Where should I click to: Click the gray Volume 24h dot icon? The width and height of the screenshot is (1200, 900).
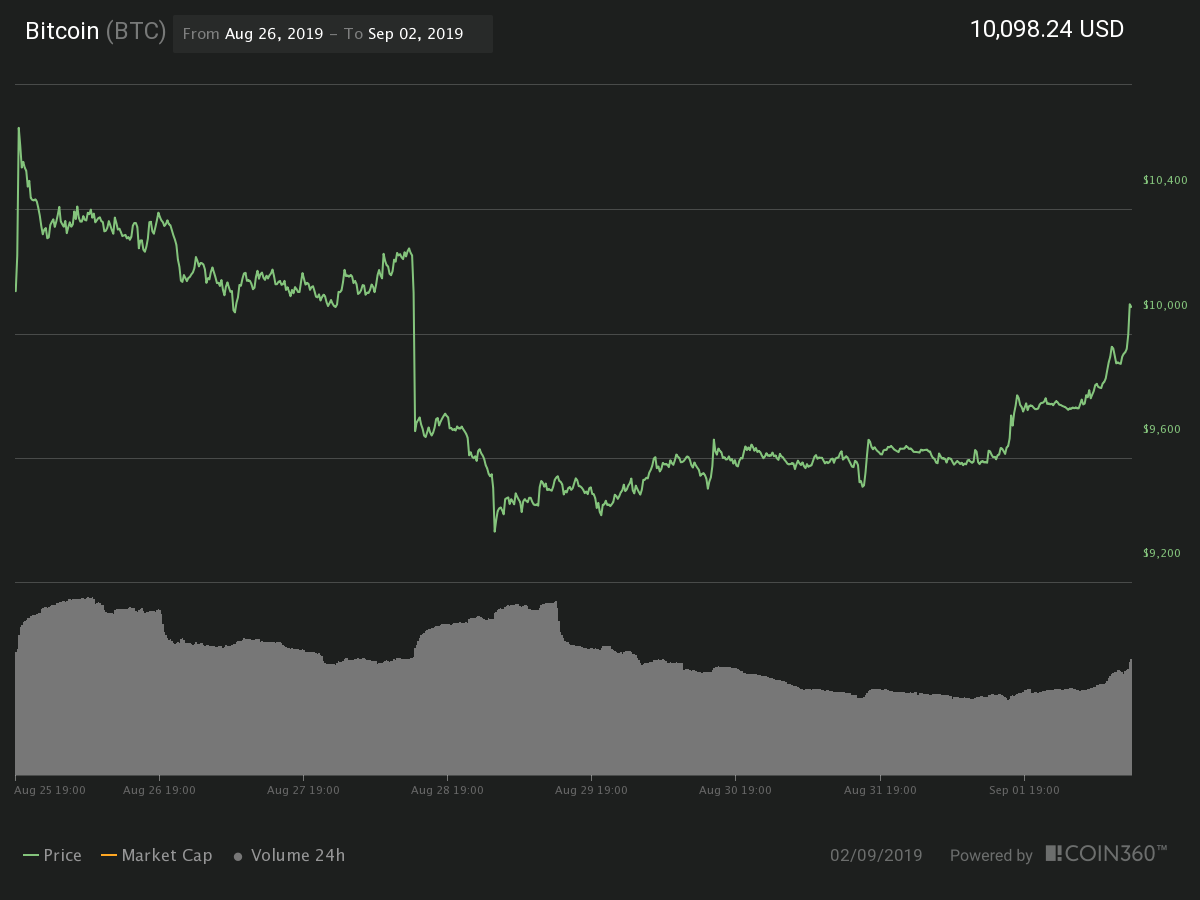pyautogui.click(x=237, y=855)
